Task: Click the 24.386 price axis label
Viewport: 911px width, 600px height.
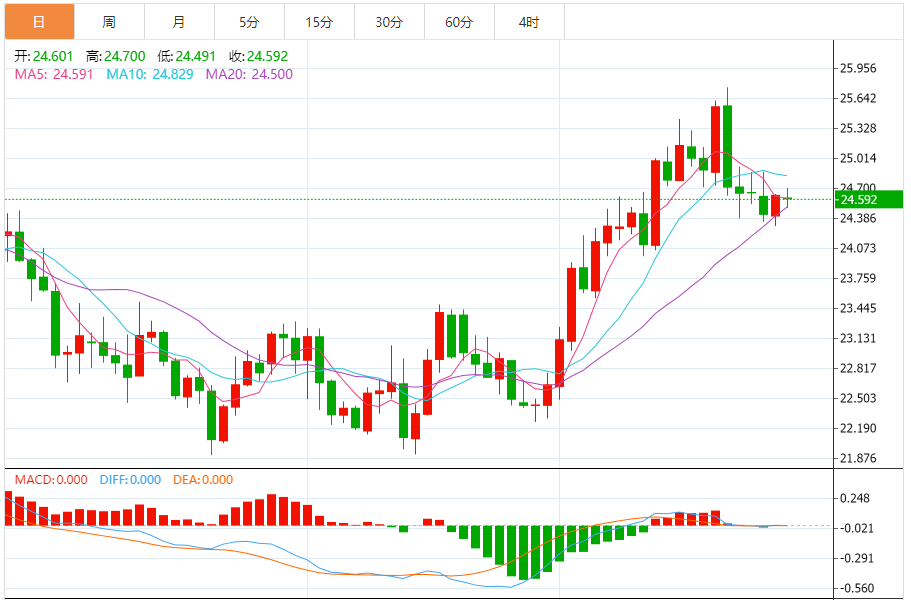Action: tap(858, 218)
